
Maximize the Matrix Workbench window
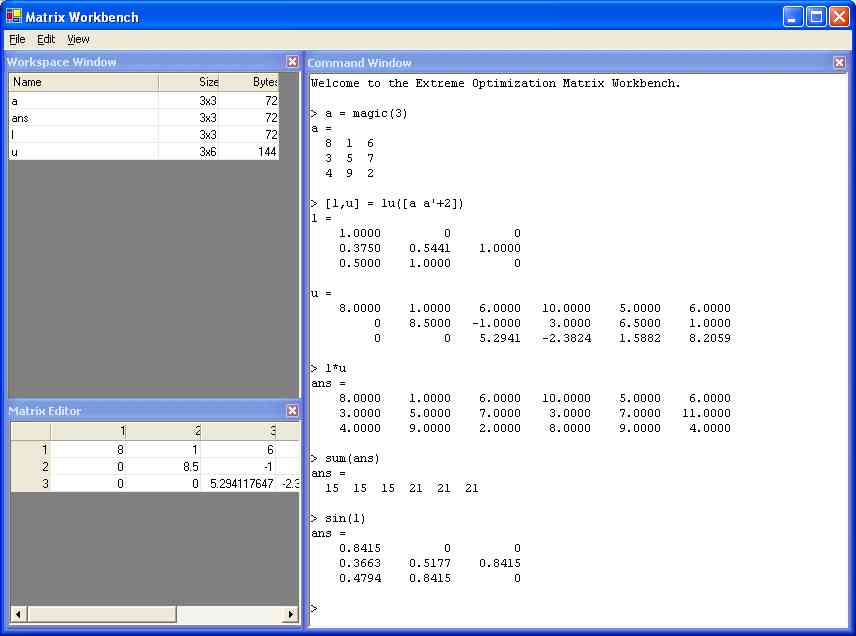pos(816,17)
